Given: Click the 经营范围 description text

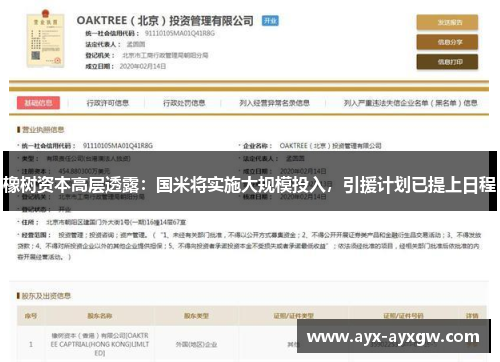Looking at the screenshot, I should point(249,246).
